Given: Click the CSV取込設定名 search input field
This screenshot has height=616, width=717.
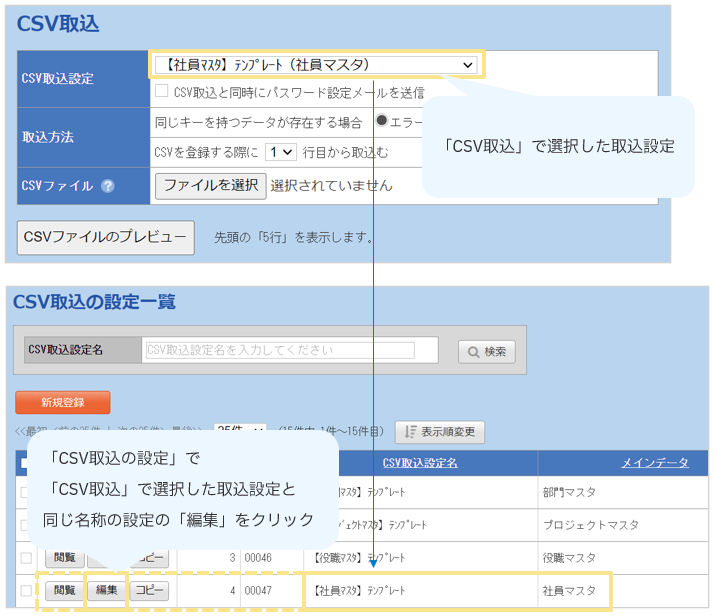Looking at the screenshot, I should 279,350.
